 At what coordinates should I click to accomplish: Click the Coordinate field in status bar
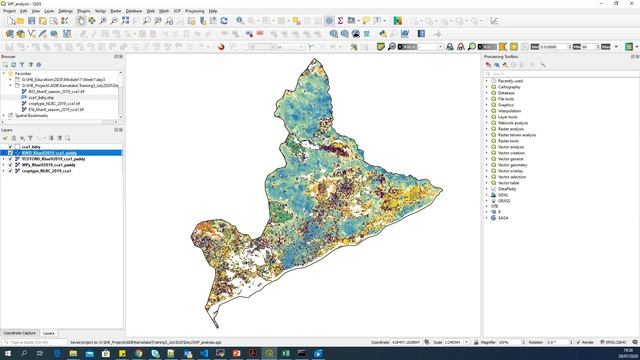407,342
